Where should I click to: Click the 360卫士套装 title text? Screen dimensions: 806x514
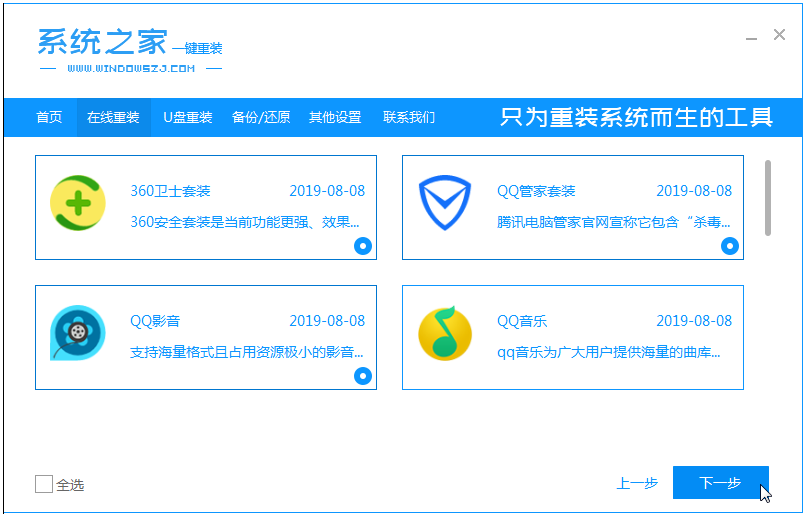(170, 191)
